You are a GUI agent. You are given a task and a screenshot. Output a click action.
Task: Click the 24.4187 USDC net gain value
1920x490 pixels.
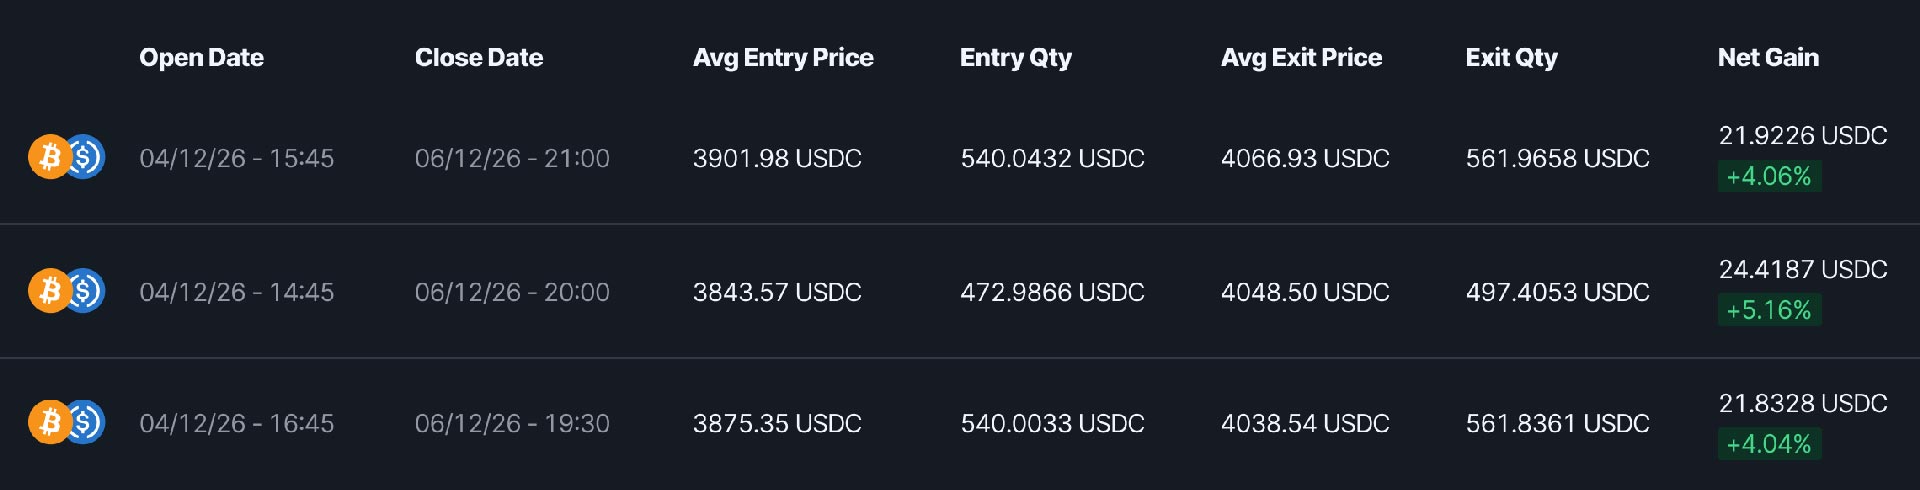1803,269
